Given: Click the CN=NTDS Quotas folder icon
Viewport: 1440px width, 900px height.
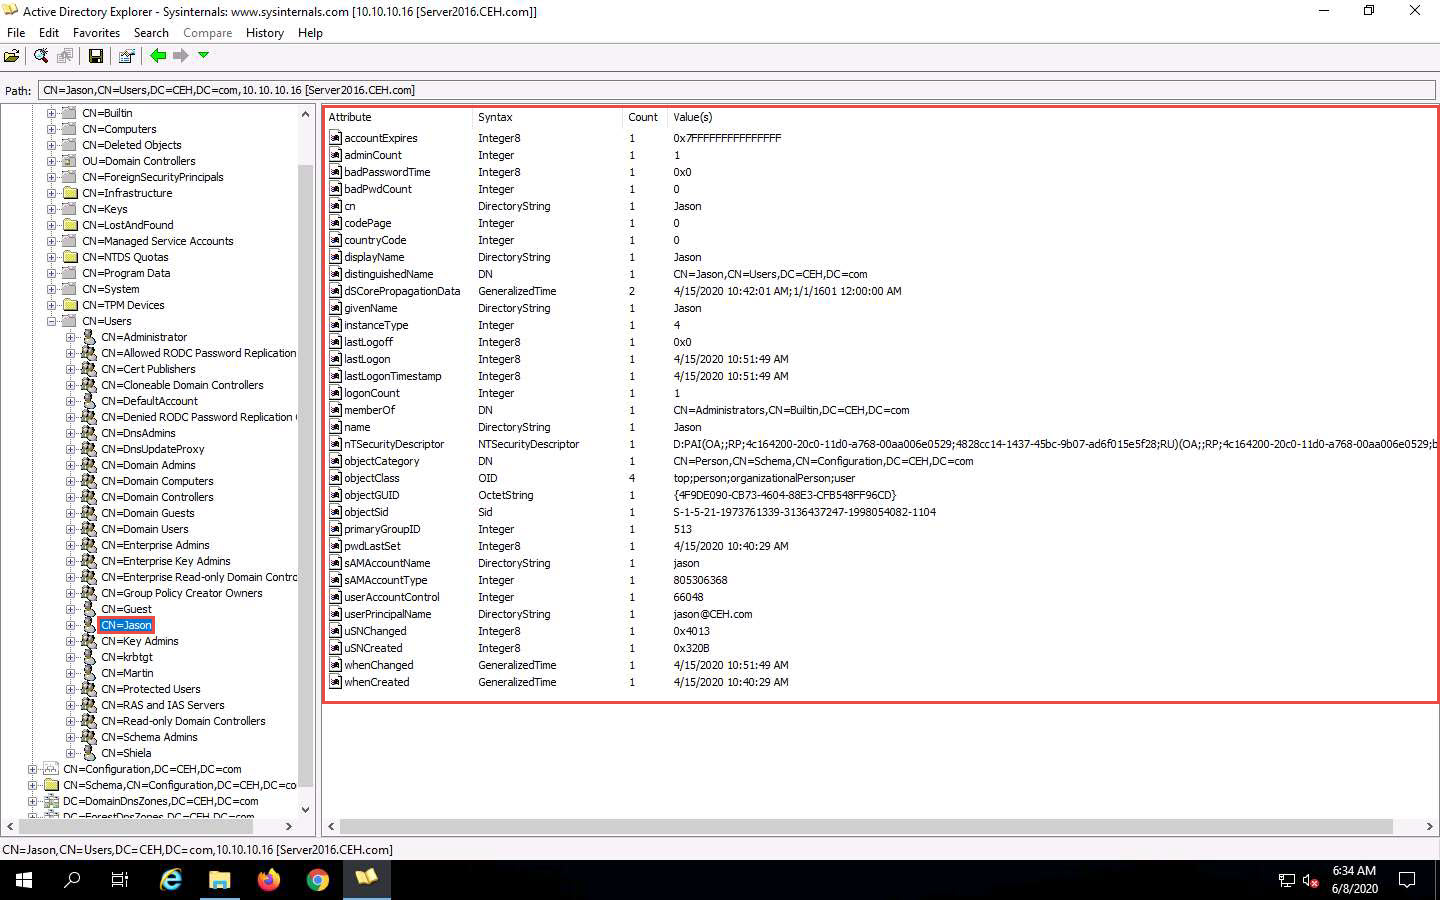Looking at the screenshot, I should (70, 257).
